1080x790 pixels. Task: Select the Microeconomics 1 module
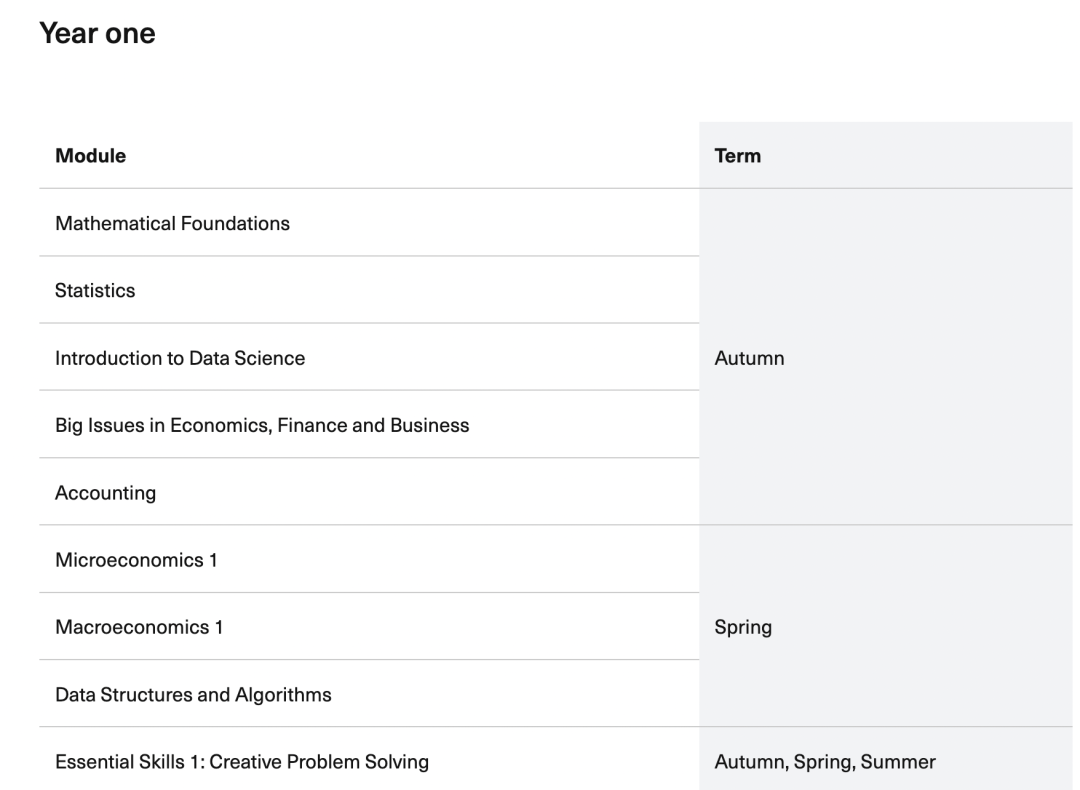click(136, 560)
